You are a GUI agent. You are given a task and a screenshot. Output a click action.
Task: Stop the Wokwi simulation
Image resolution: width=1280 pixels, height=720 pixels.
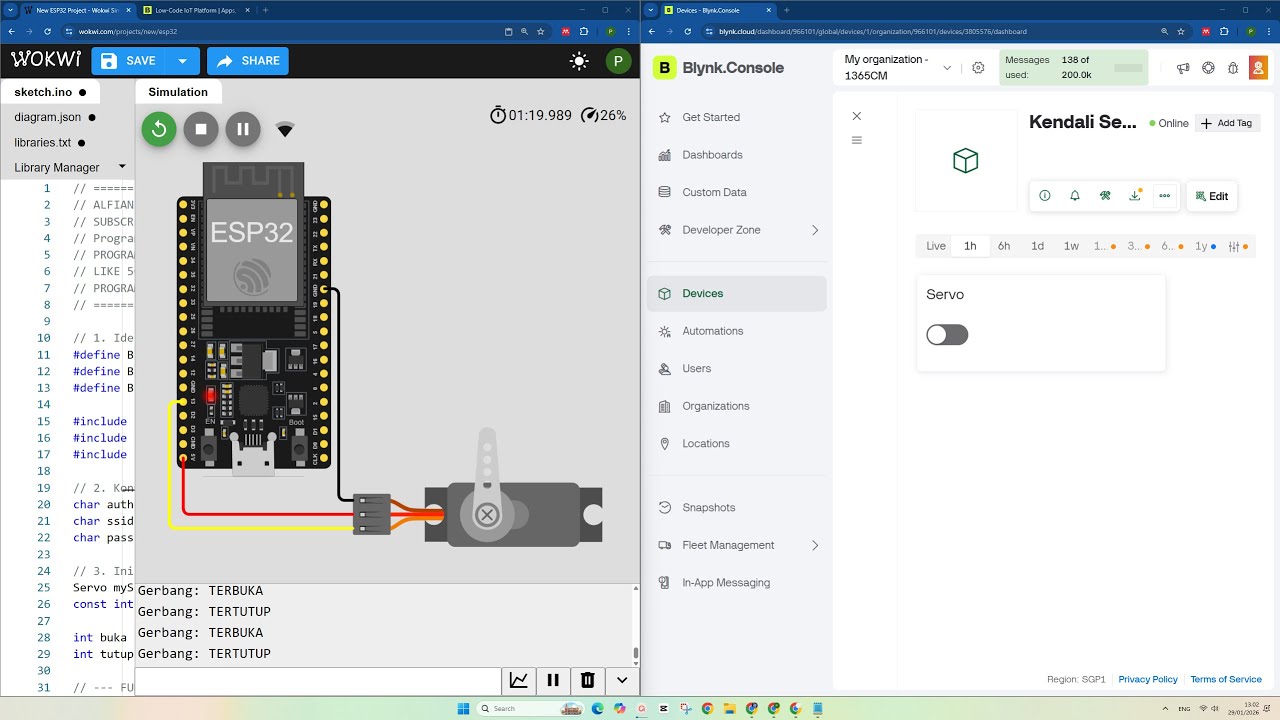coord(201,129)
